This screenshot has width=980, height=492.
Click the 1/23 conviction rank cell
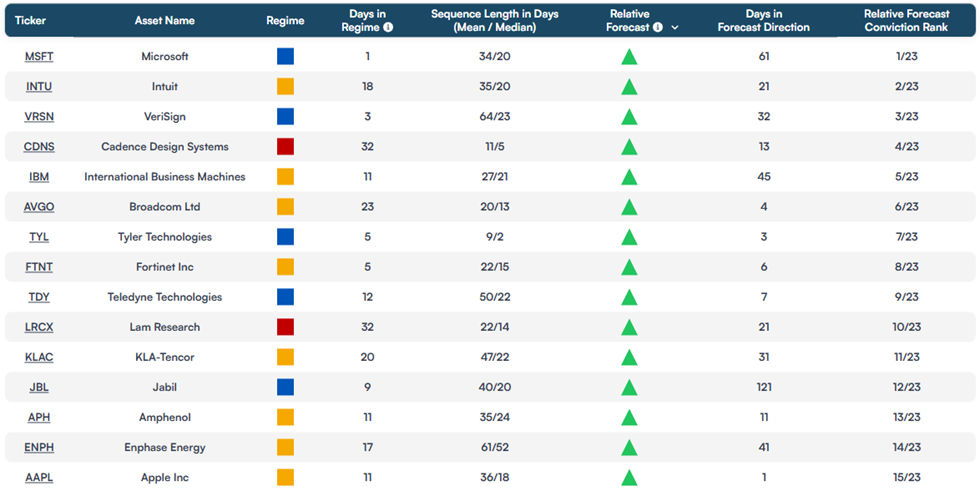906,56
